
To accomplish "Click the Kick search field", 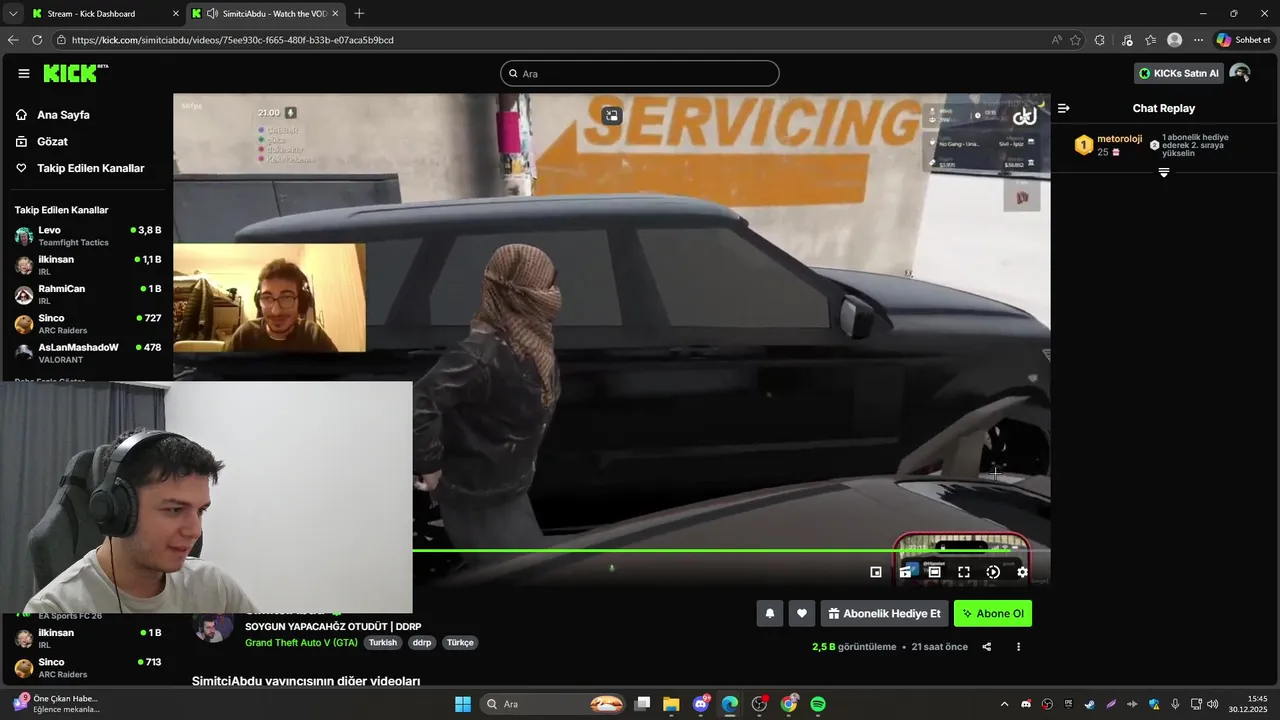I will tap(640, 73).
